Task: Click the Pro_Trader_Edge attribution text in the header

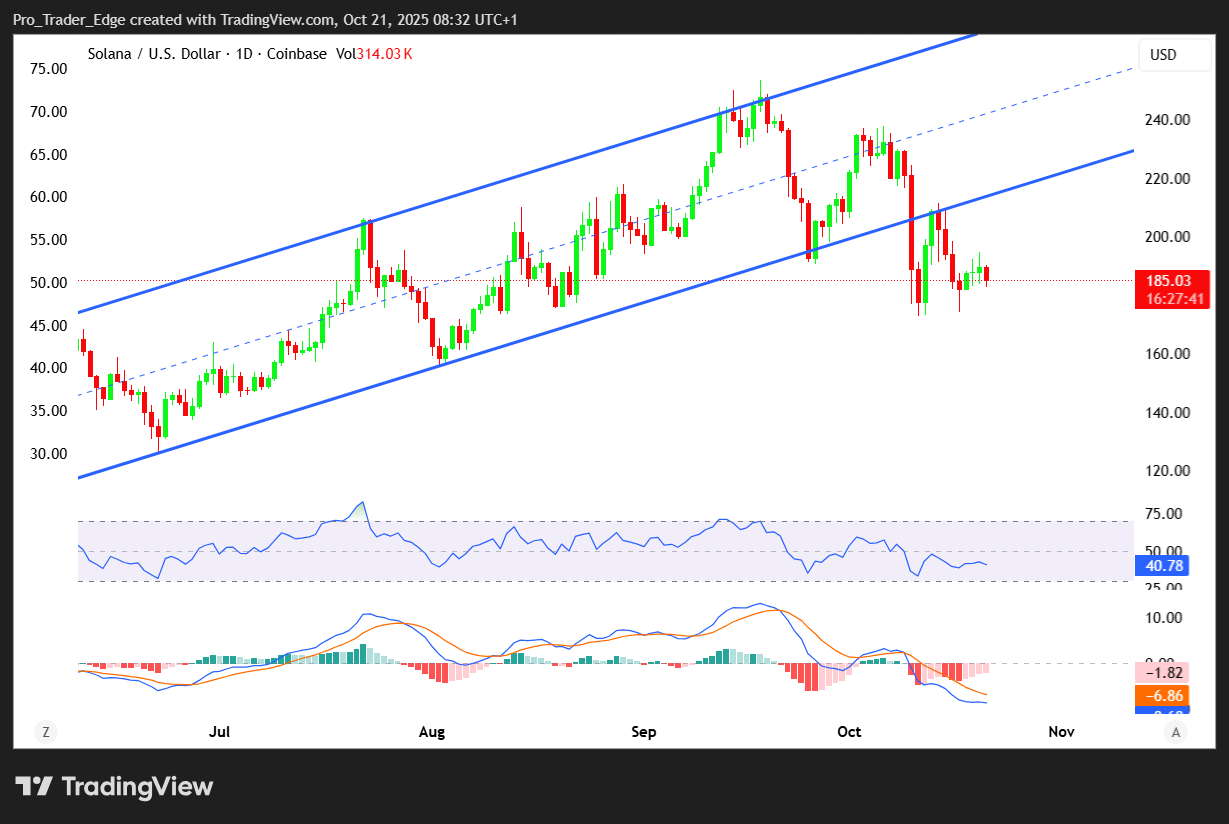Action: pyautogui.click(x=66, y=20)
